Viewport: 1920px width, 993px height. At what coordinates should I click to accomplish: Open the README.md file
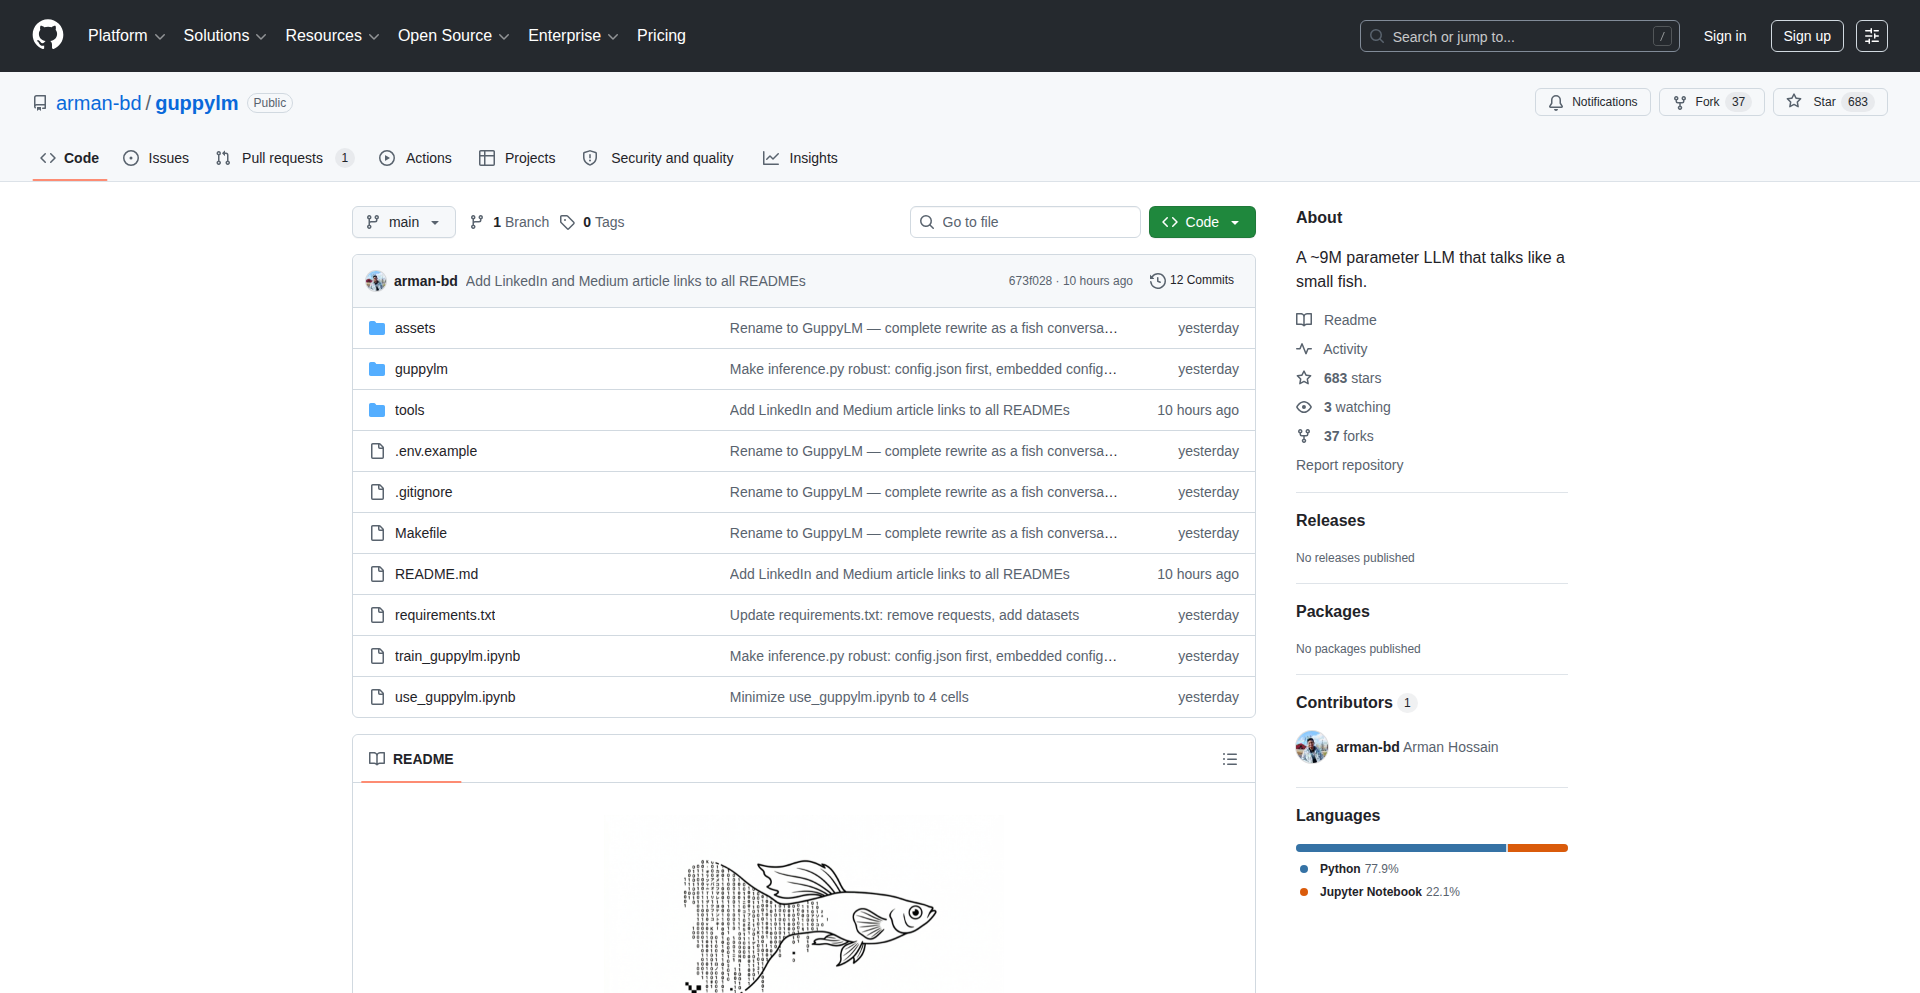(x=436, y=574)
